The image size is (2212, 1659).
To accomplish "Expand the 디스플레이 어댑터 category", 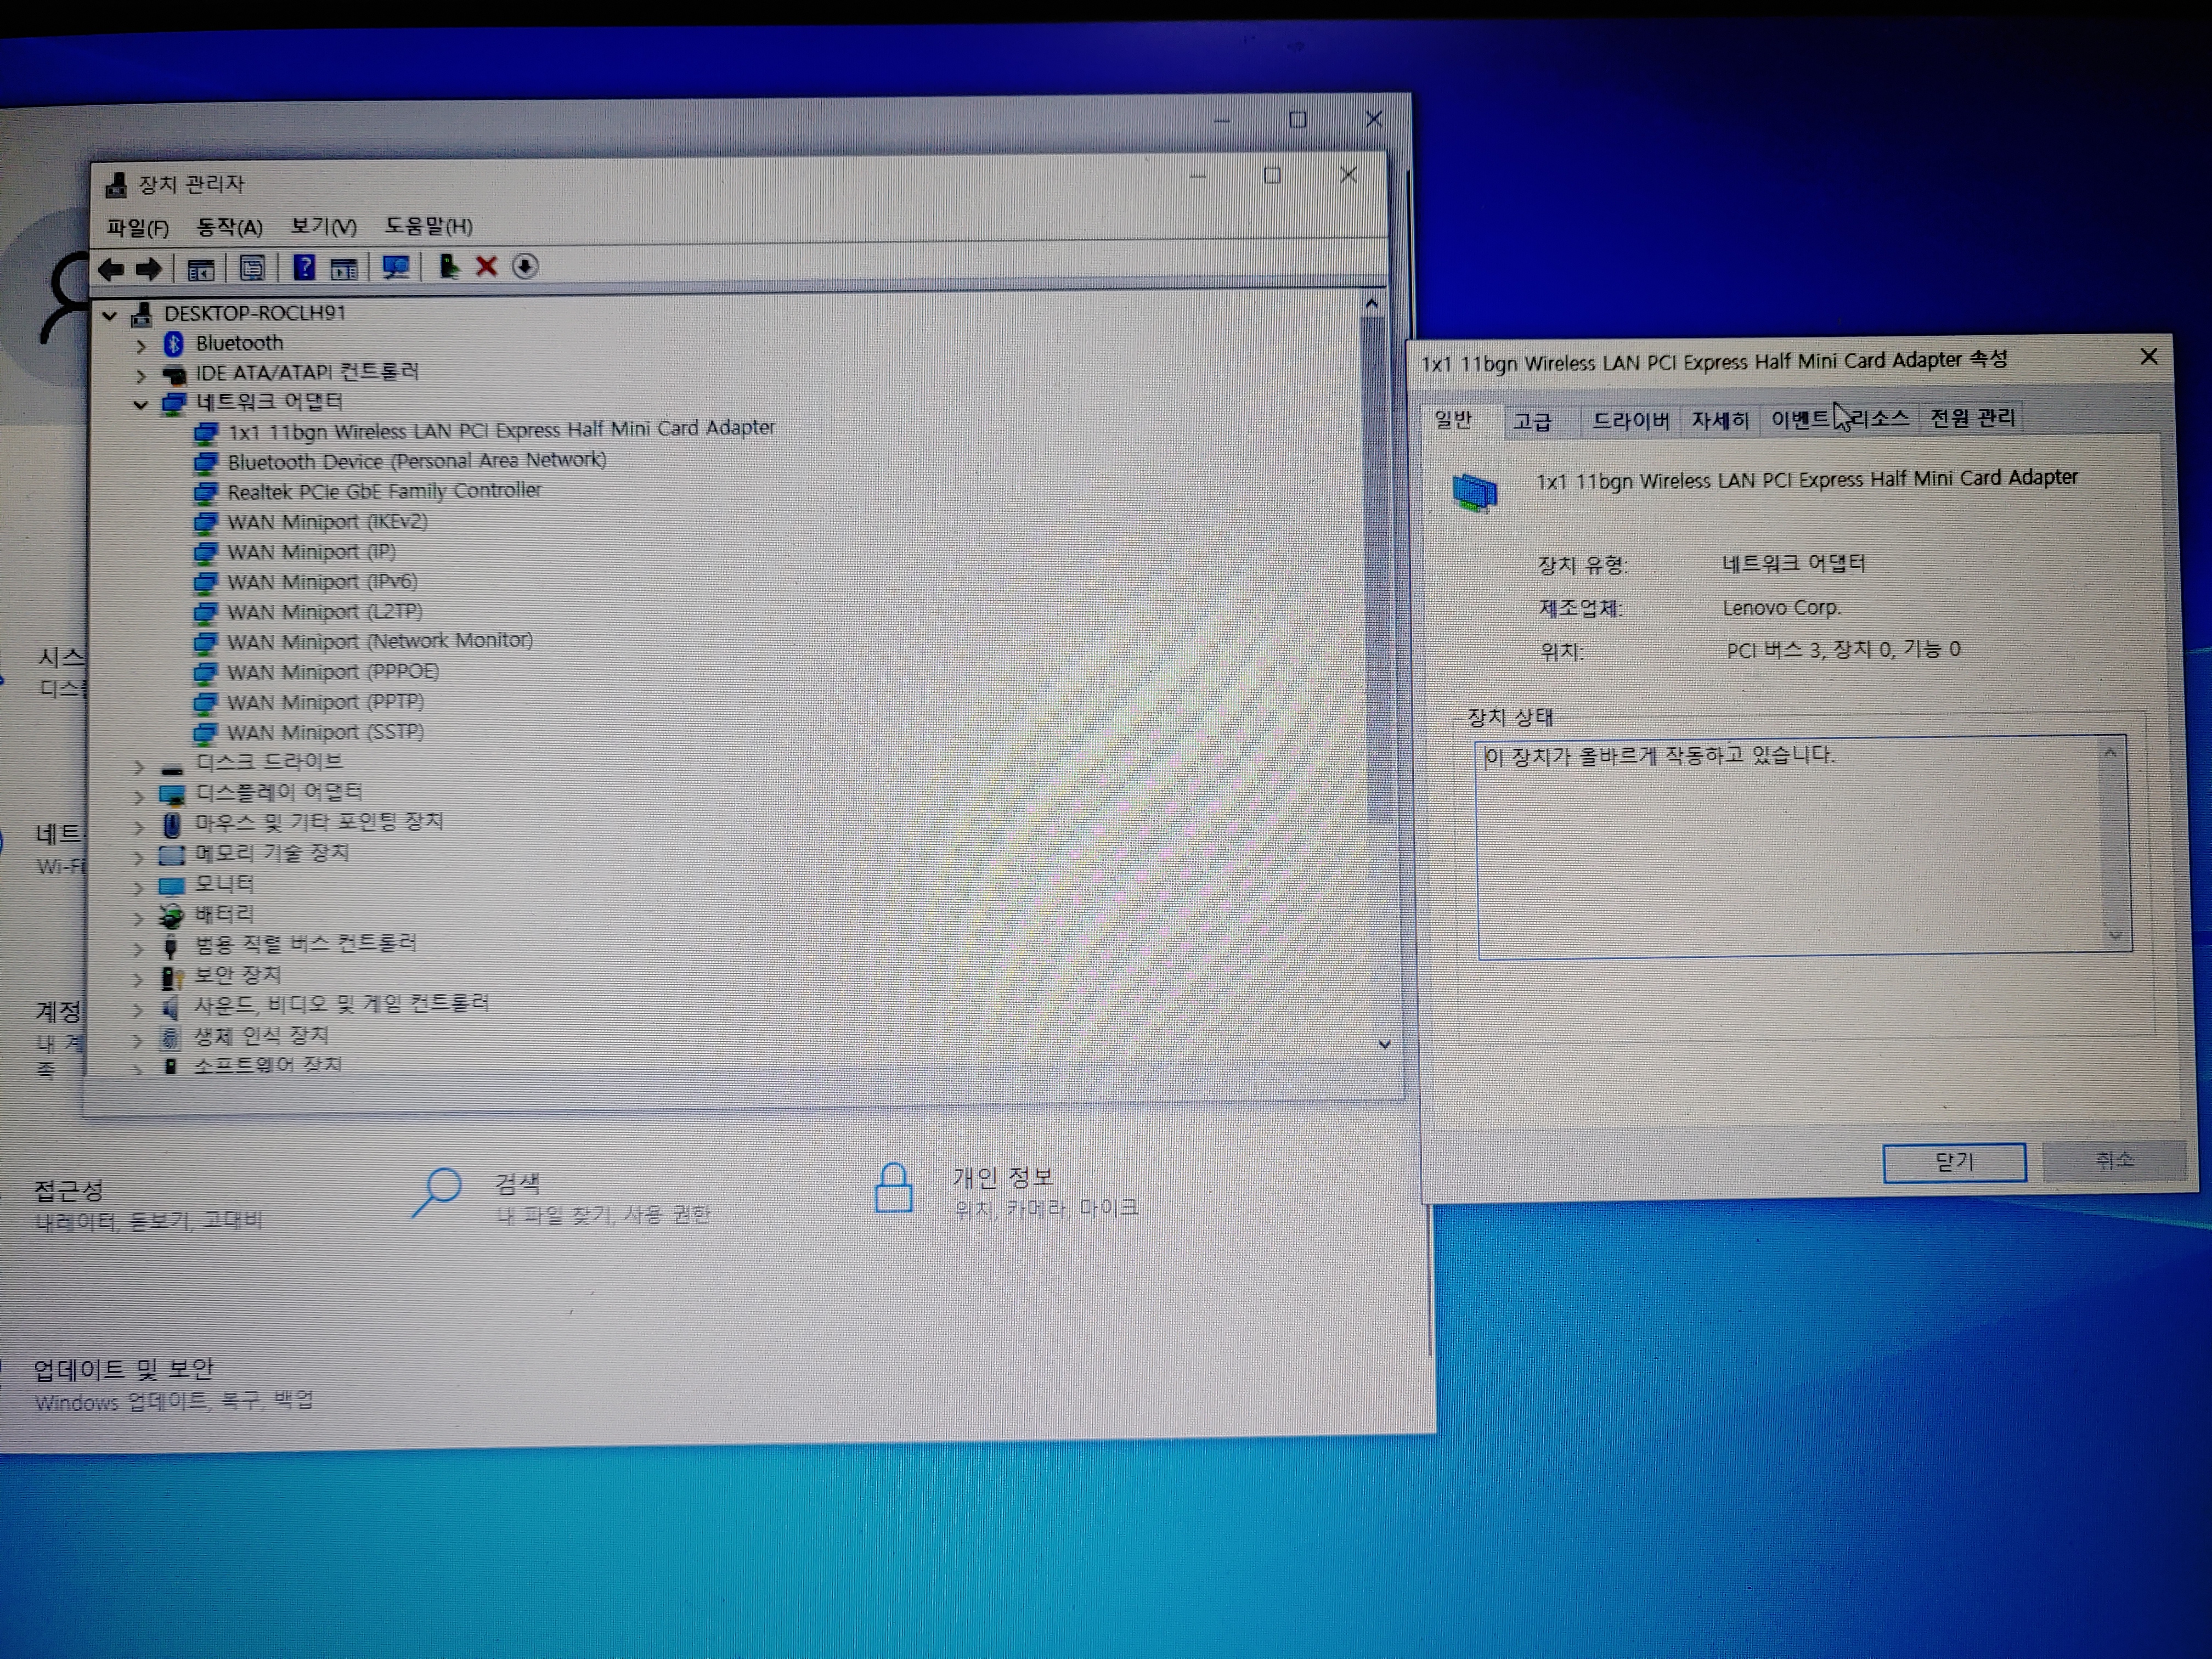I will 139,797.
